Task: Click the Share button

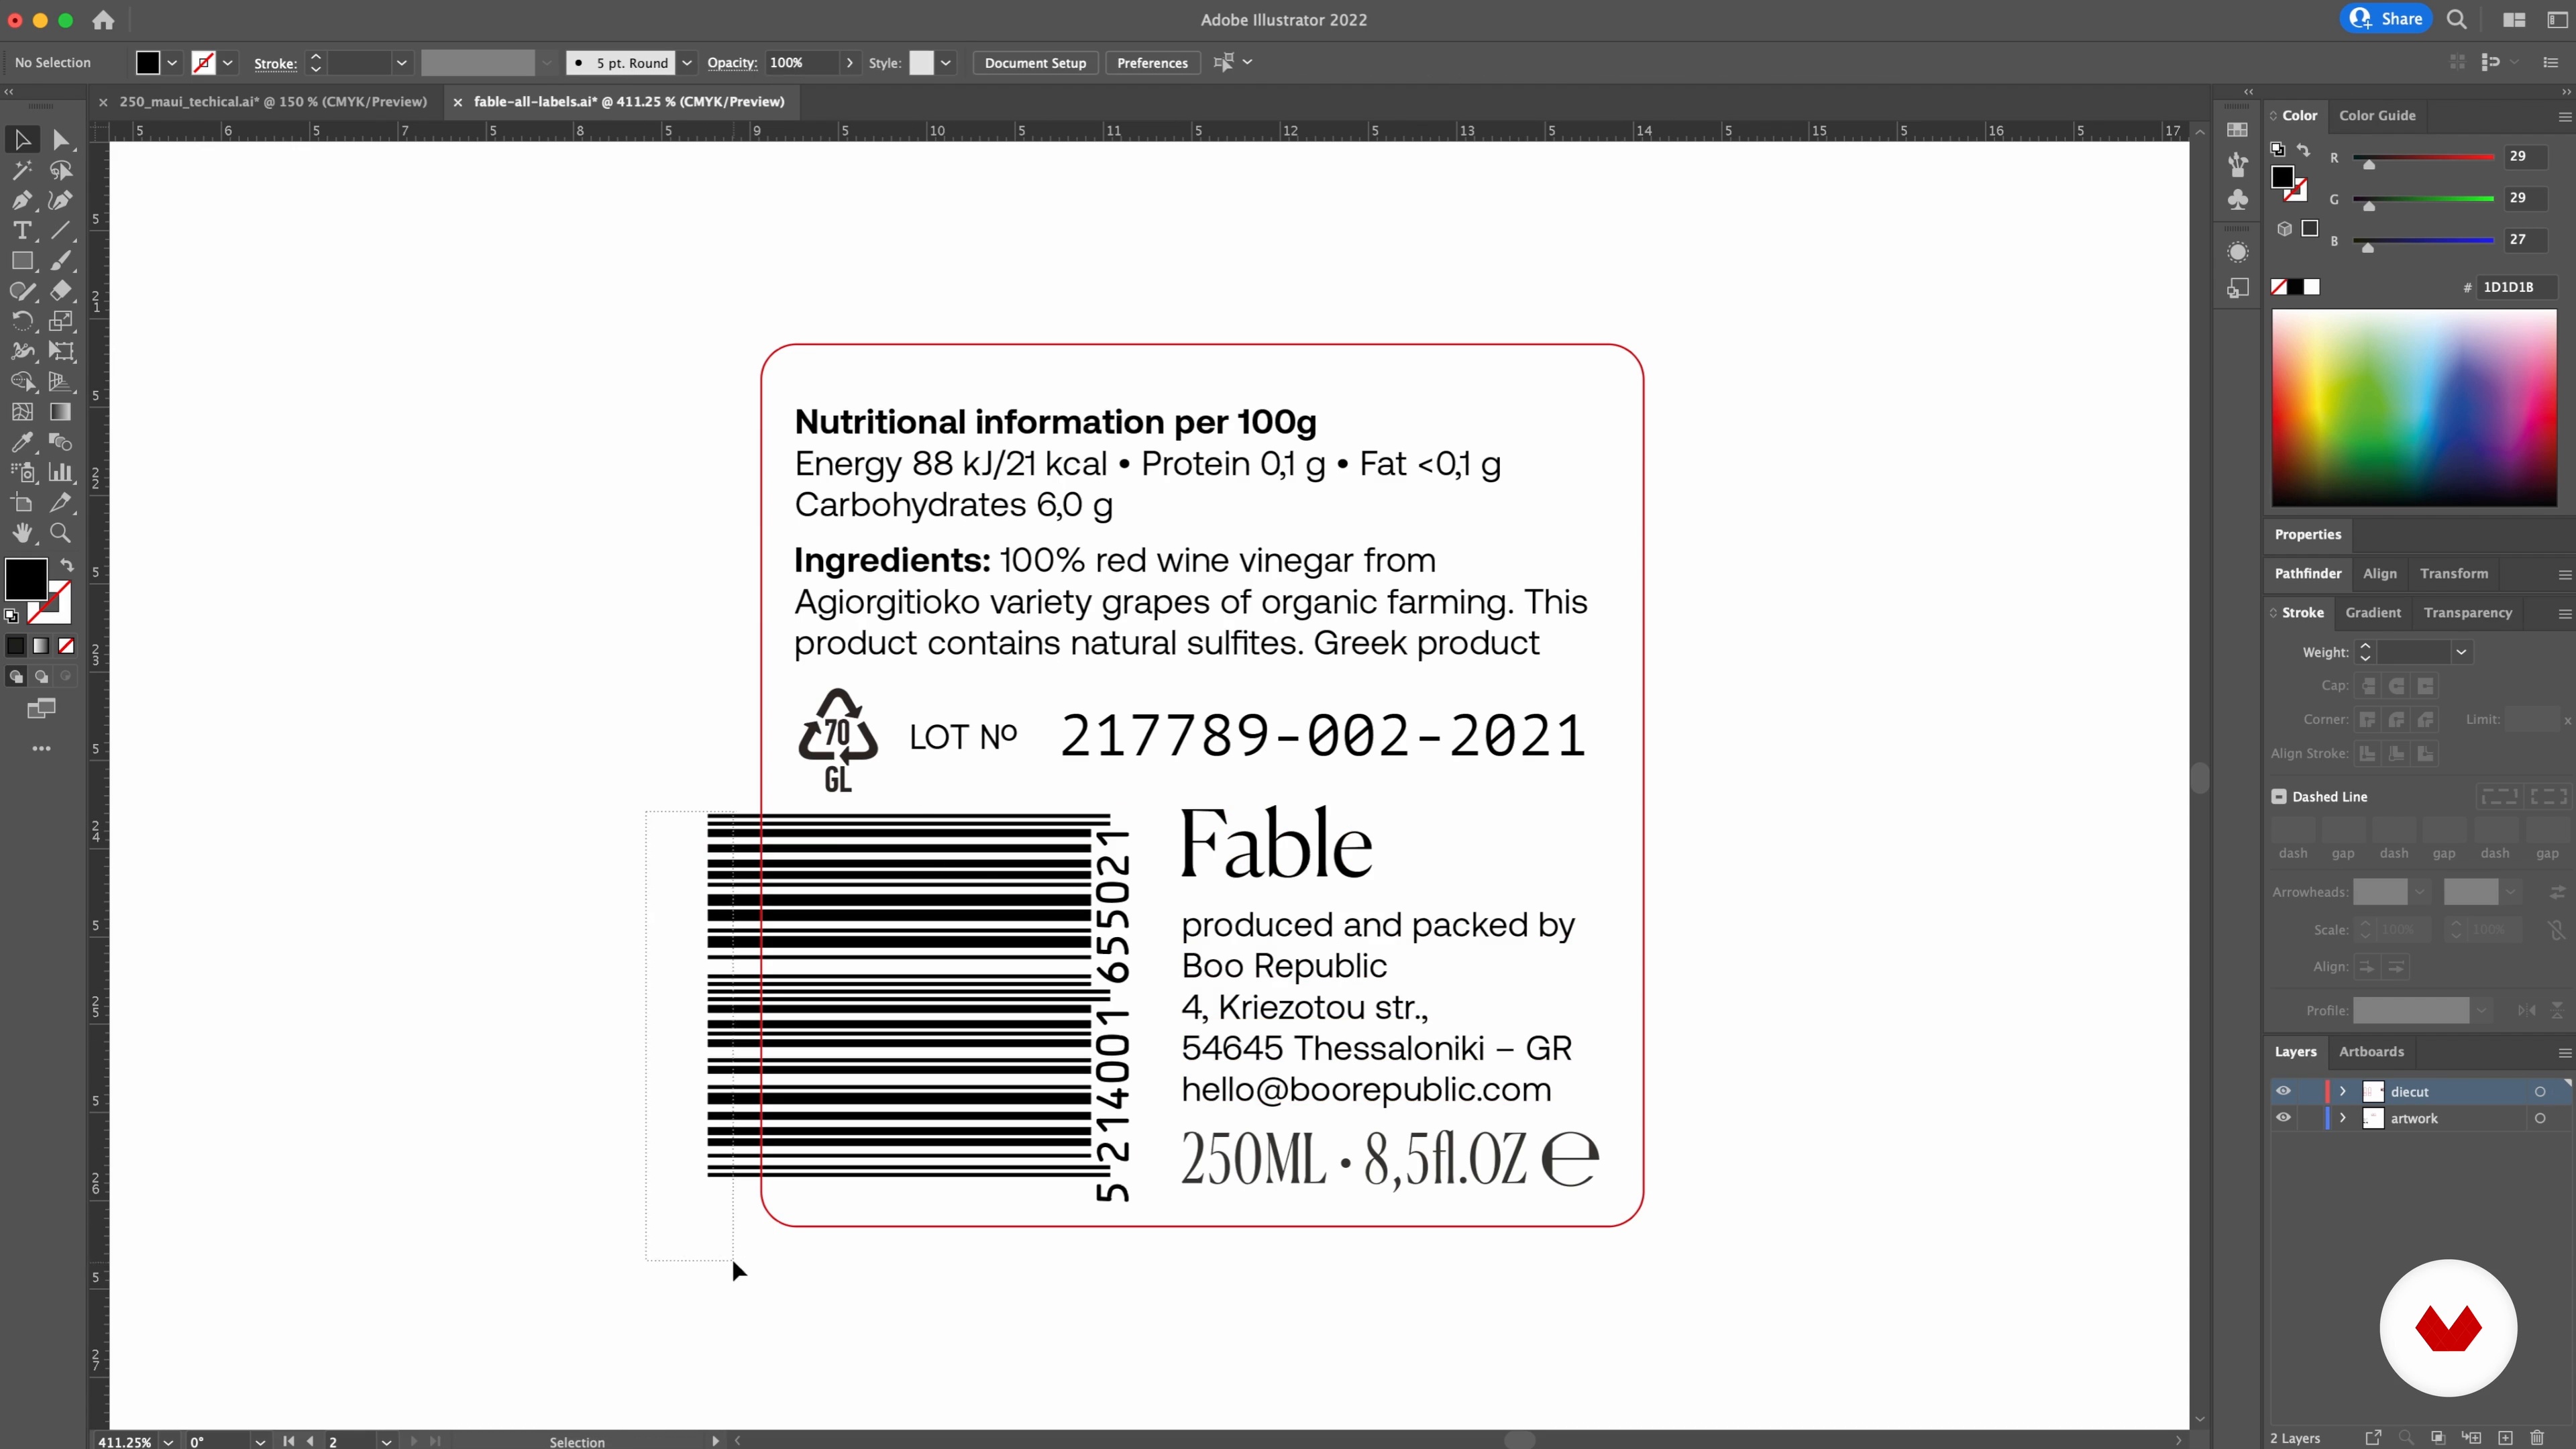Action: point(2386,19)
